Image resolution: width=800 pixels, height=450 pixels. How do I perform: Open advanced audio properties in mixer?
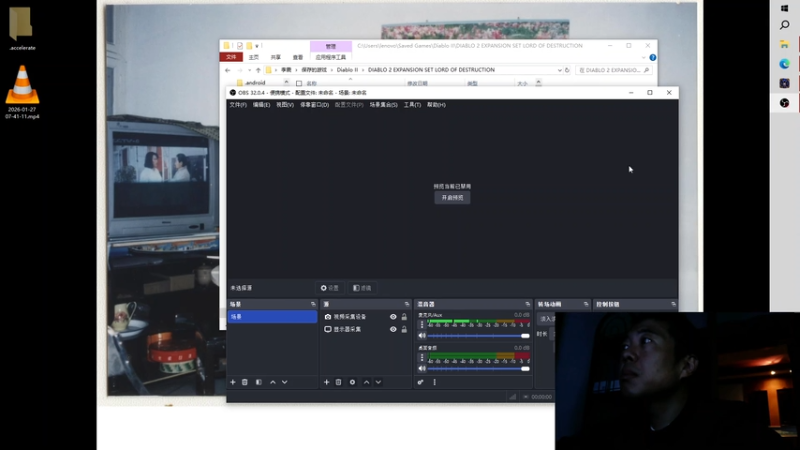pos(420,382)
